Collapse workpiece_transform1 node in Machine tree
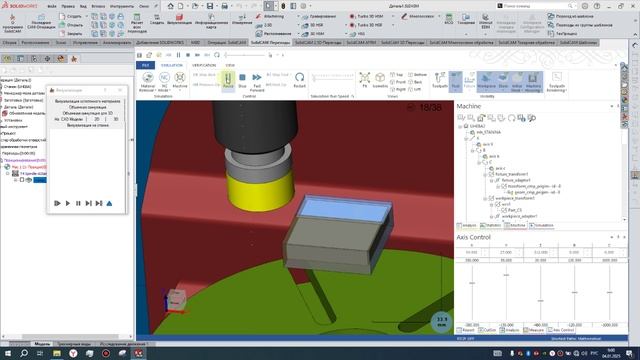This screenshot has width=640, height=360. click(x=486, y=198)
